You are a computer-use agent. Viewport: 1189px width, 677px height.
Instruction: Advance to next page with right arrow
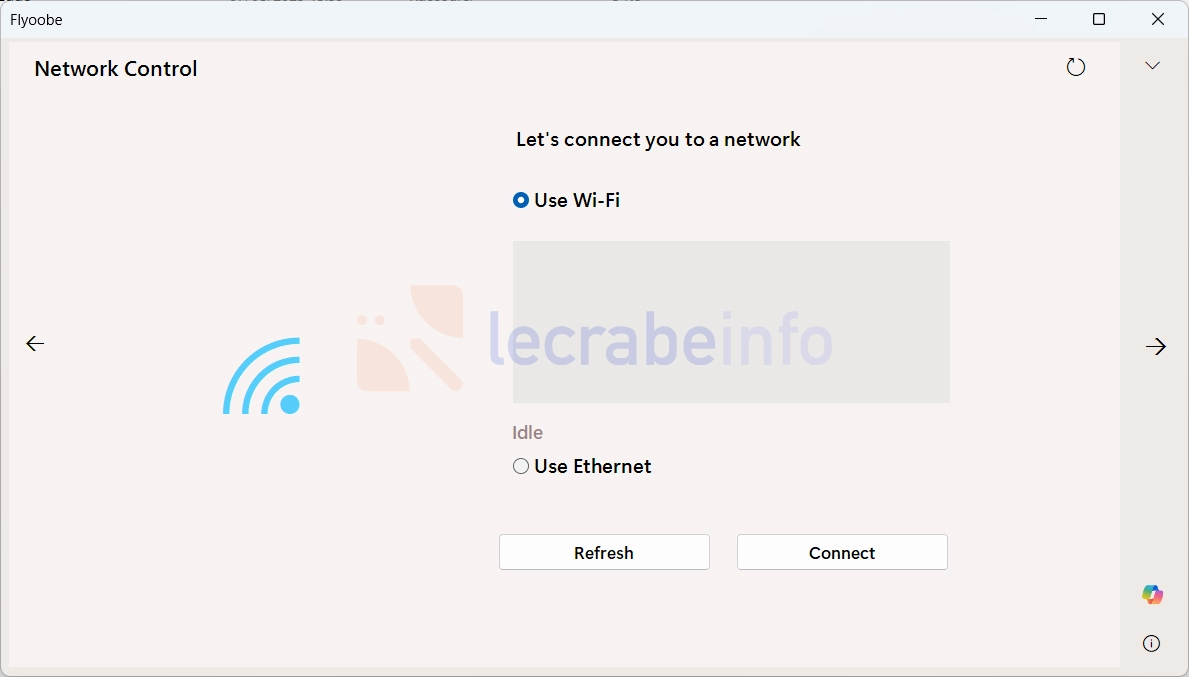1156,346
